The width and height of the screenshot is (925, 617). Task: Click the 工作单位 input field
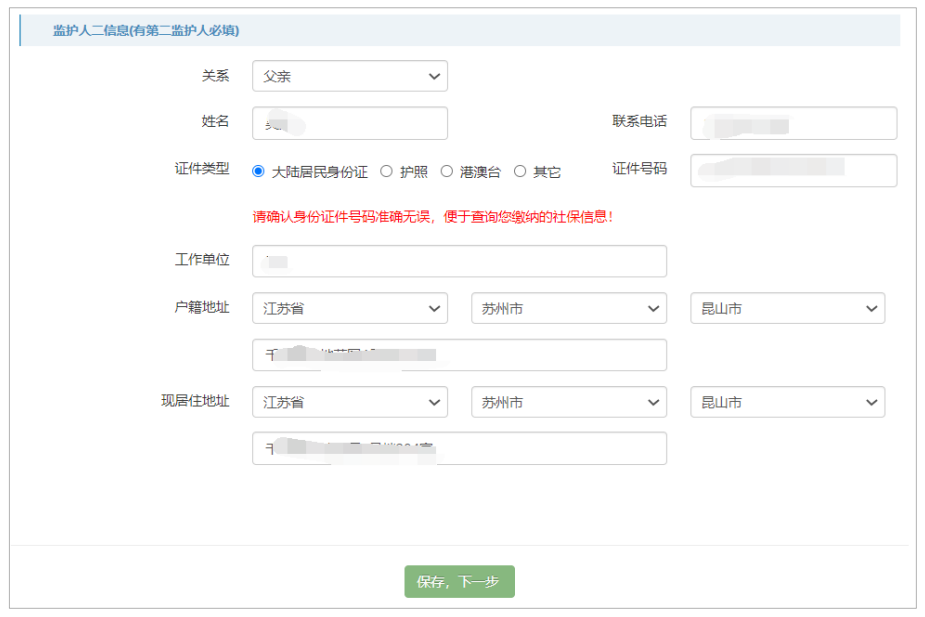coord(459,261)
